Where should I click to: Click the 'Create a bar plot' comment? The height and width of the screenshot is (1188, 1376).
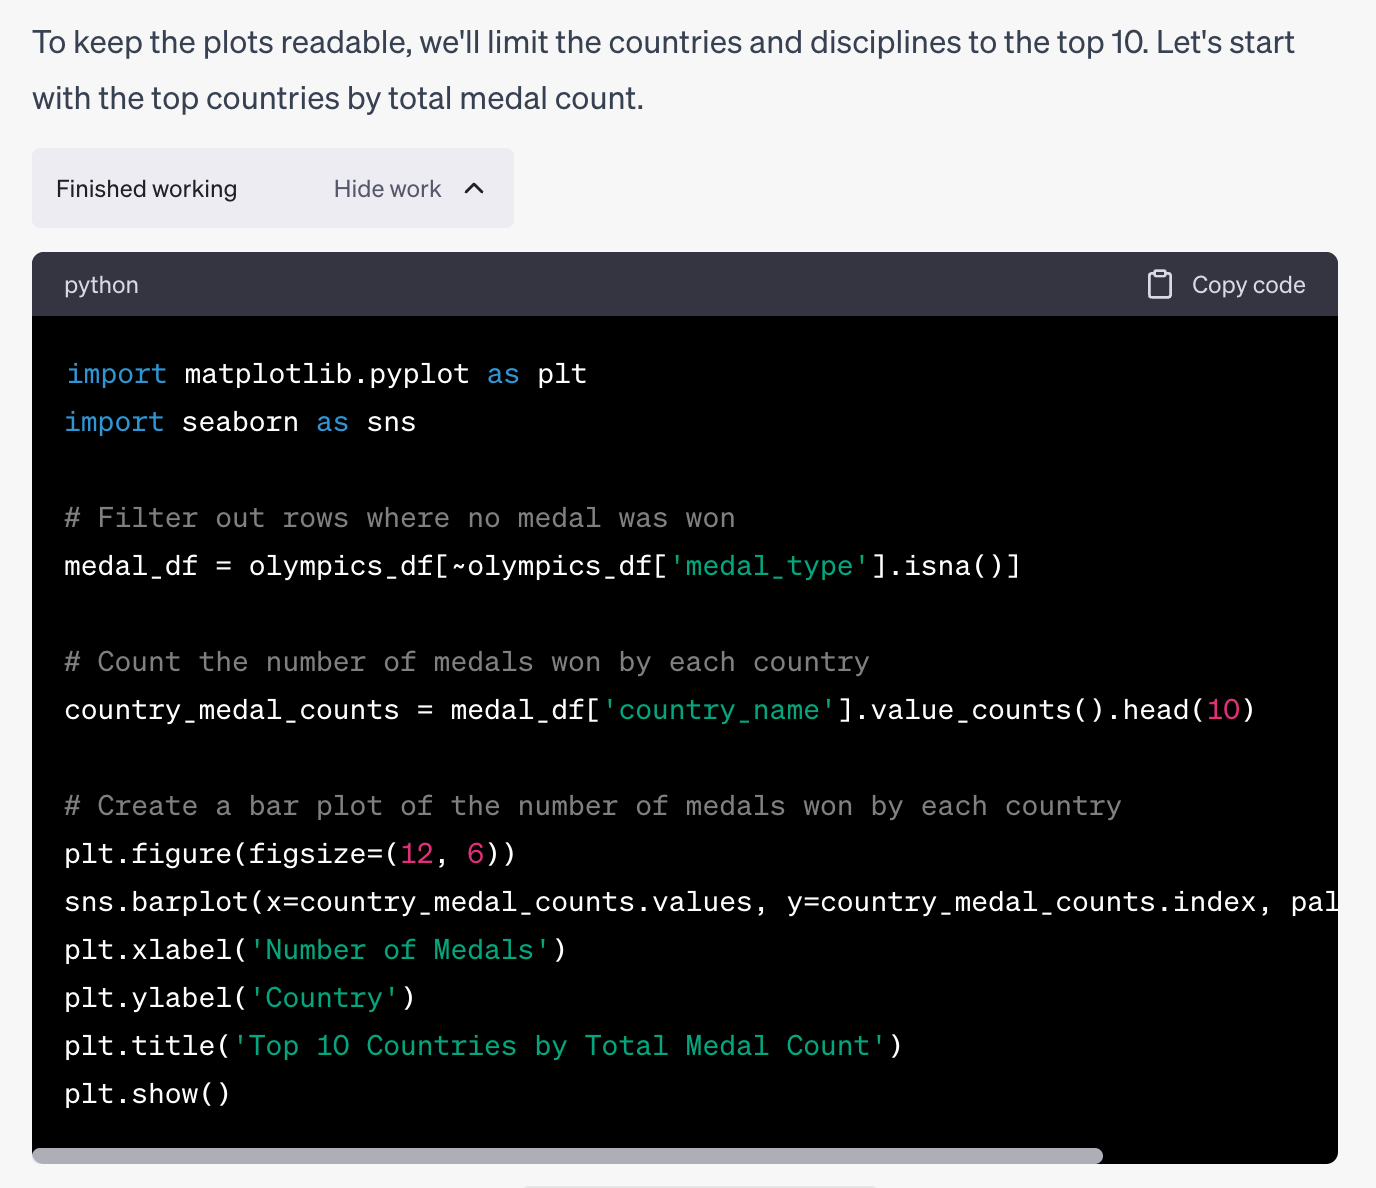(592, 806)
